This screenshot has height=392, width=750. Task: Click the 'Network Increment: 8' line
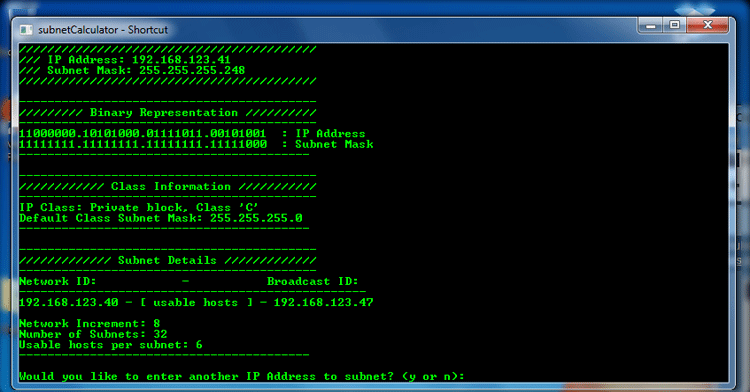click(x=89, y=324)
